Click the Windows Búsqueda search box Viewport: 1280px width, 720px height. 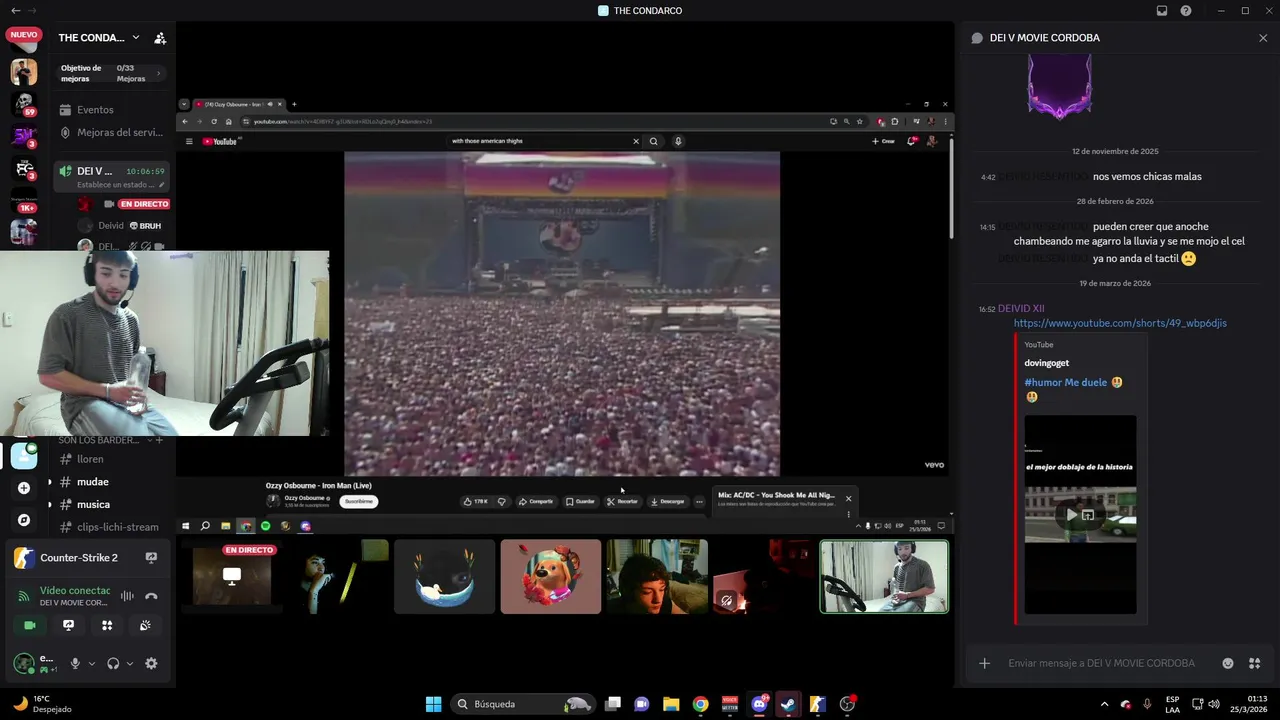pyautogui.click(x=522, y=704)
